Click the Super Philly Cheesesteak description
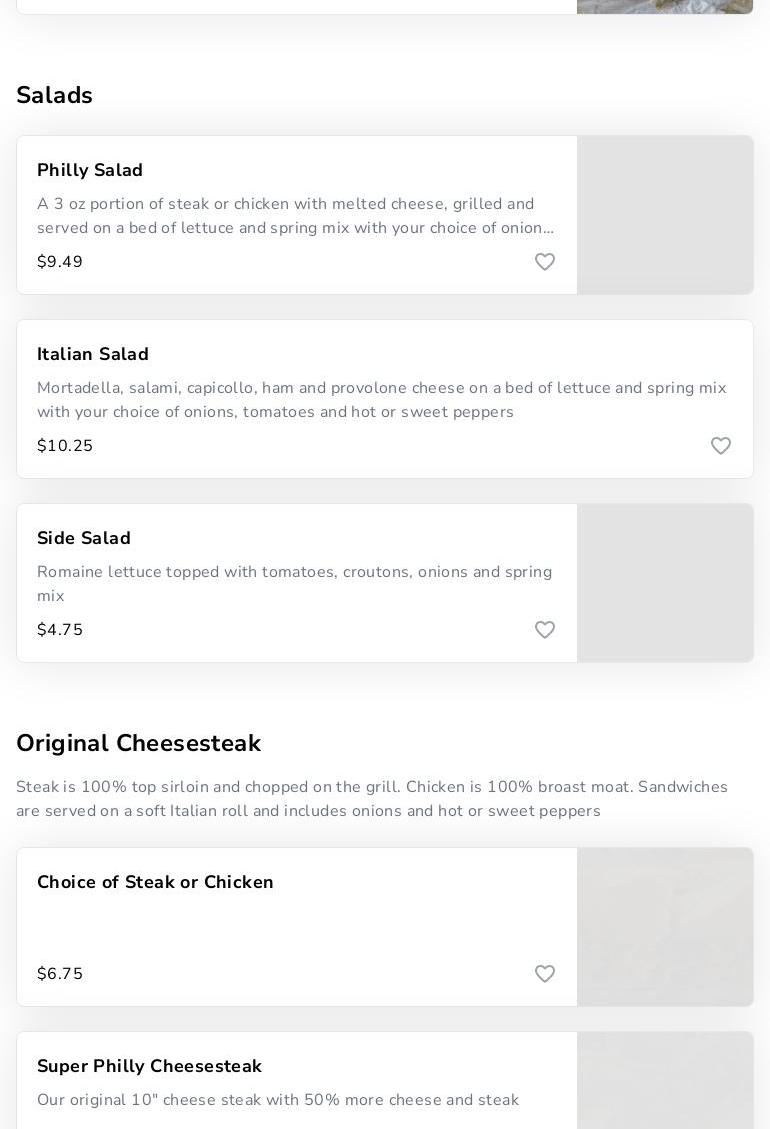Screen dimensions: 770x1129 click(x=278, y=1100)
